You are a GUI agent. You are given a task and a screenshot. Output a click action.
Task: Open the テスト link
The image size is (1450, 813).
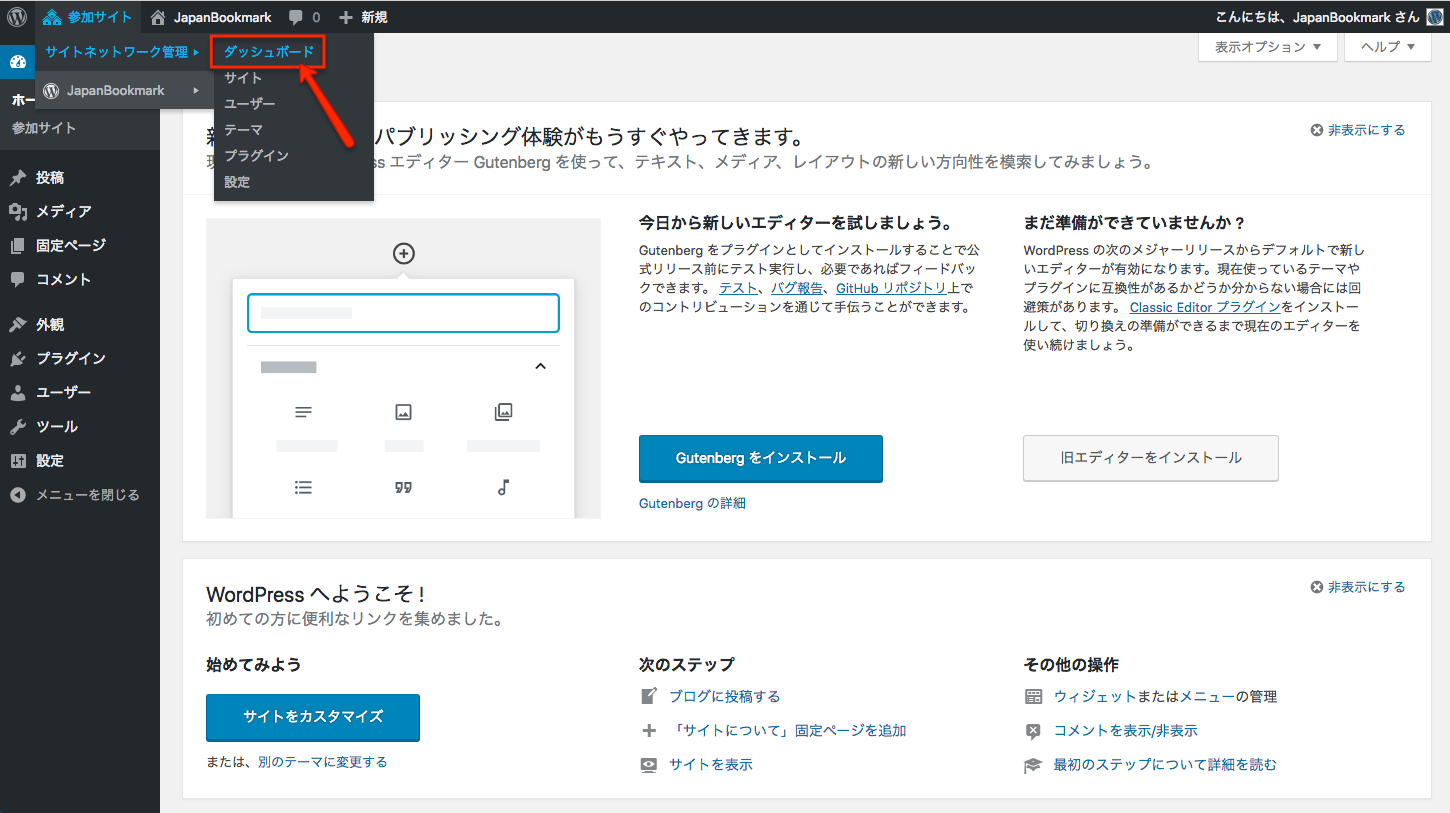(x=738, y=288)
